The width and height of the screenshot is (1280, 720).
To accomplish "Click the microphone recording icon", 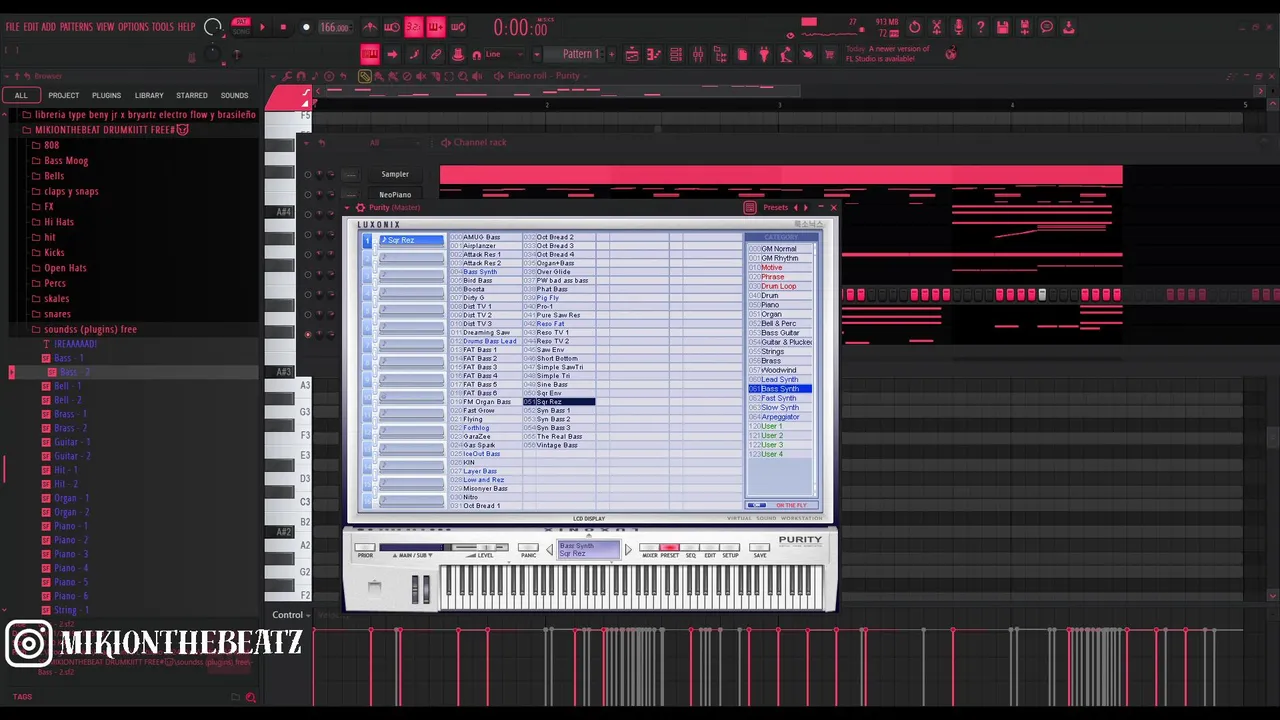I will (x=959, y=27).
